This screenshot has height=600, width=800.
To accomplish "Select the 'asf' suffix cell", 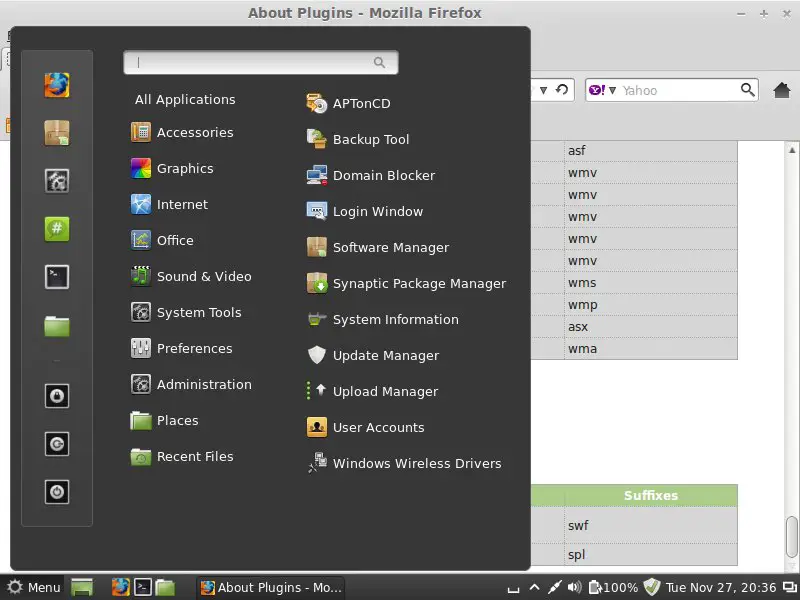I will [x=651, y=151].
